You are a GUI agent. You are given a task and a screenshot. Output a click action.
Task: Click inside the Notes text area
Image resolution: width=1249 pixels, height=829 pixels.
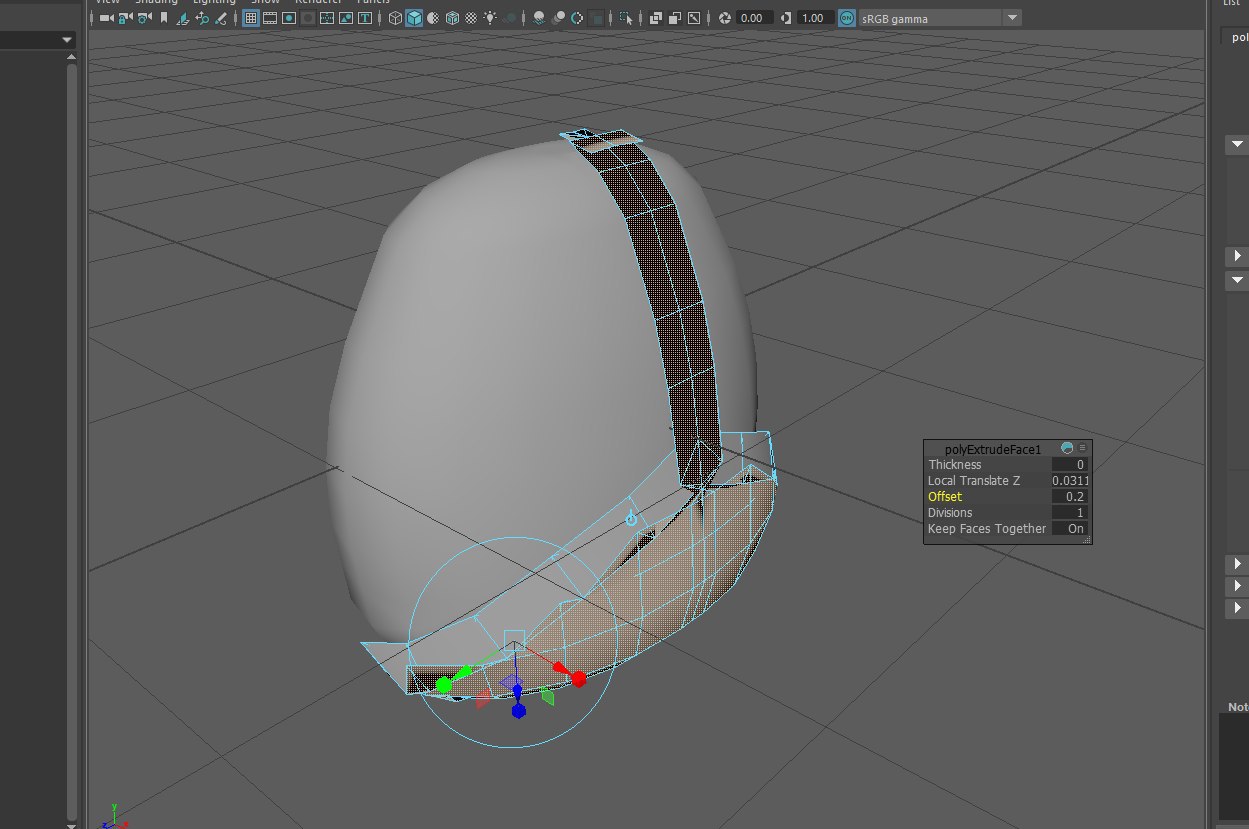tap(1234, 765)
